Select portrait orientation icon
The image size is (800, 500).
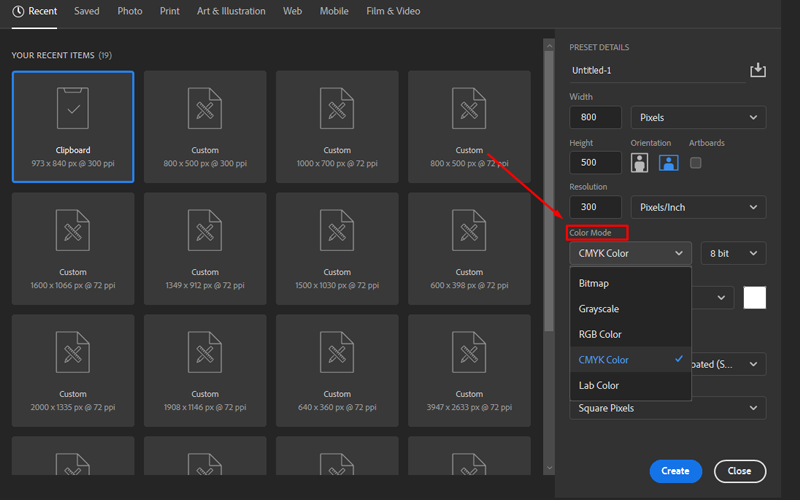pyautogui.click(x=639, y=163)
